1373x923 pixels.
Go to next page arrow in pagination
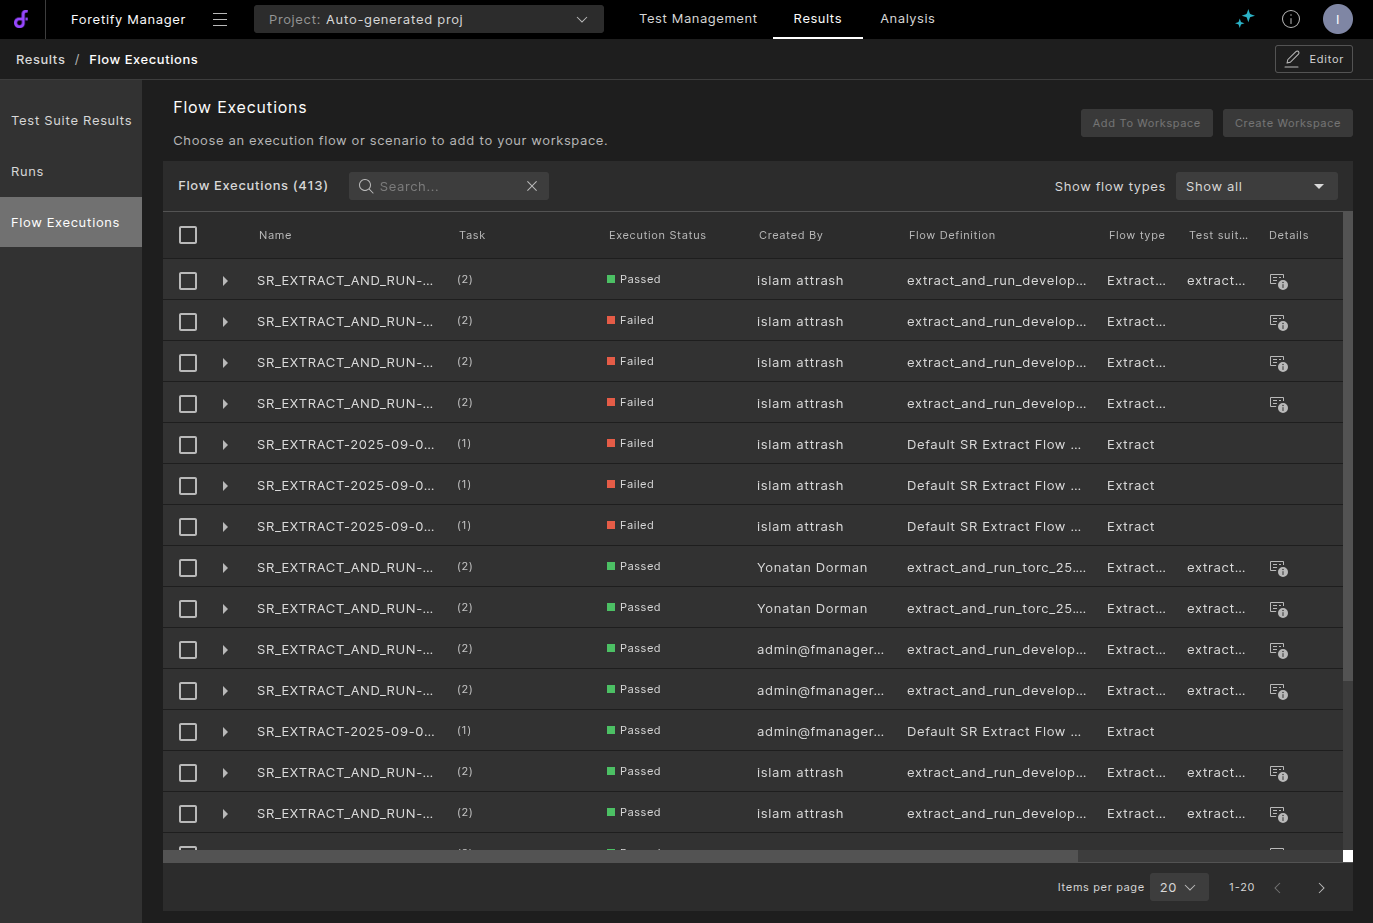(x=1321, y=888)
